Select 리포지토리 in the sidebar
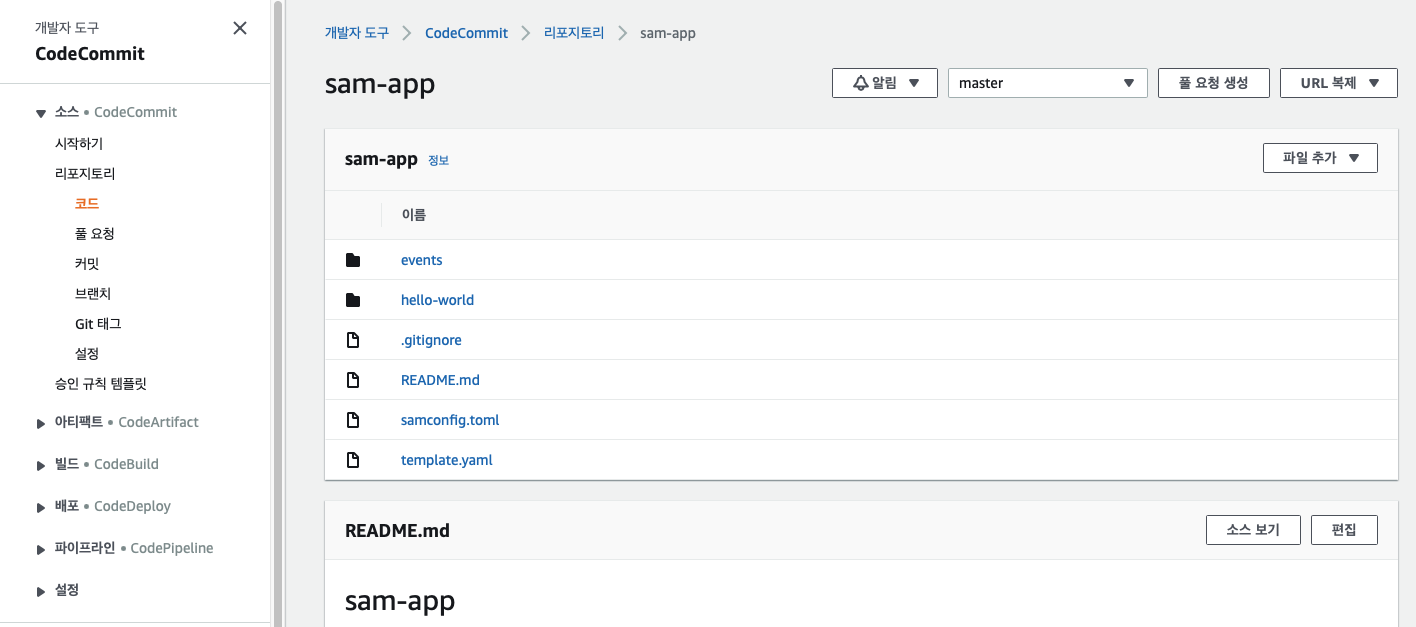This screenshot has height=627, width=1416. coord(85,173)
